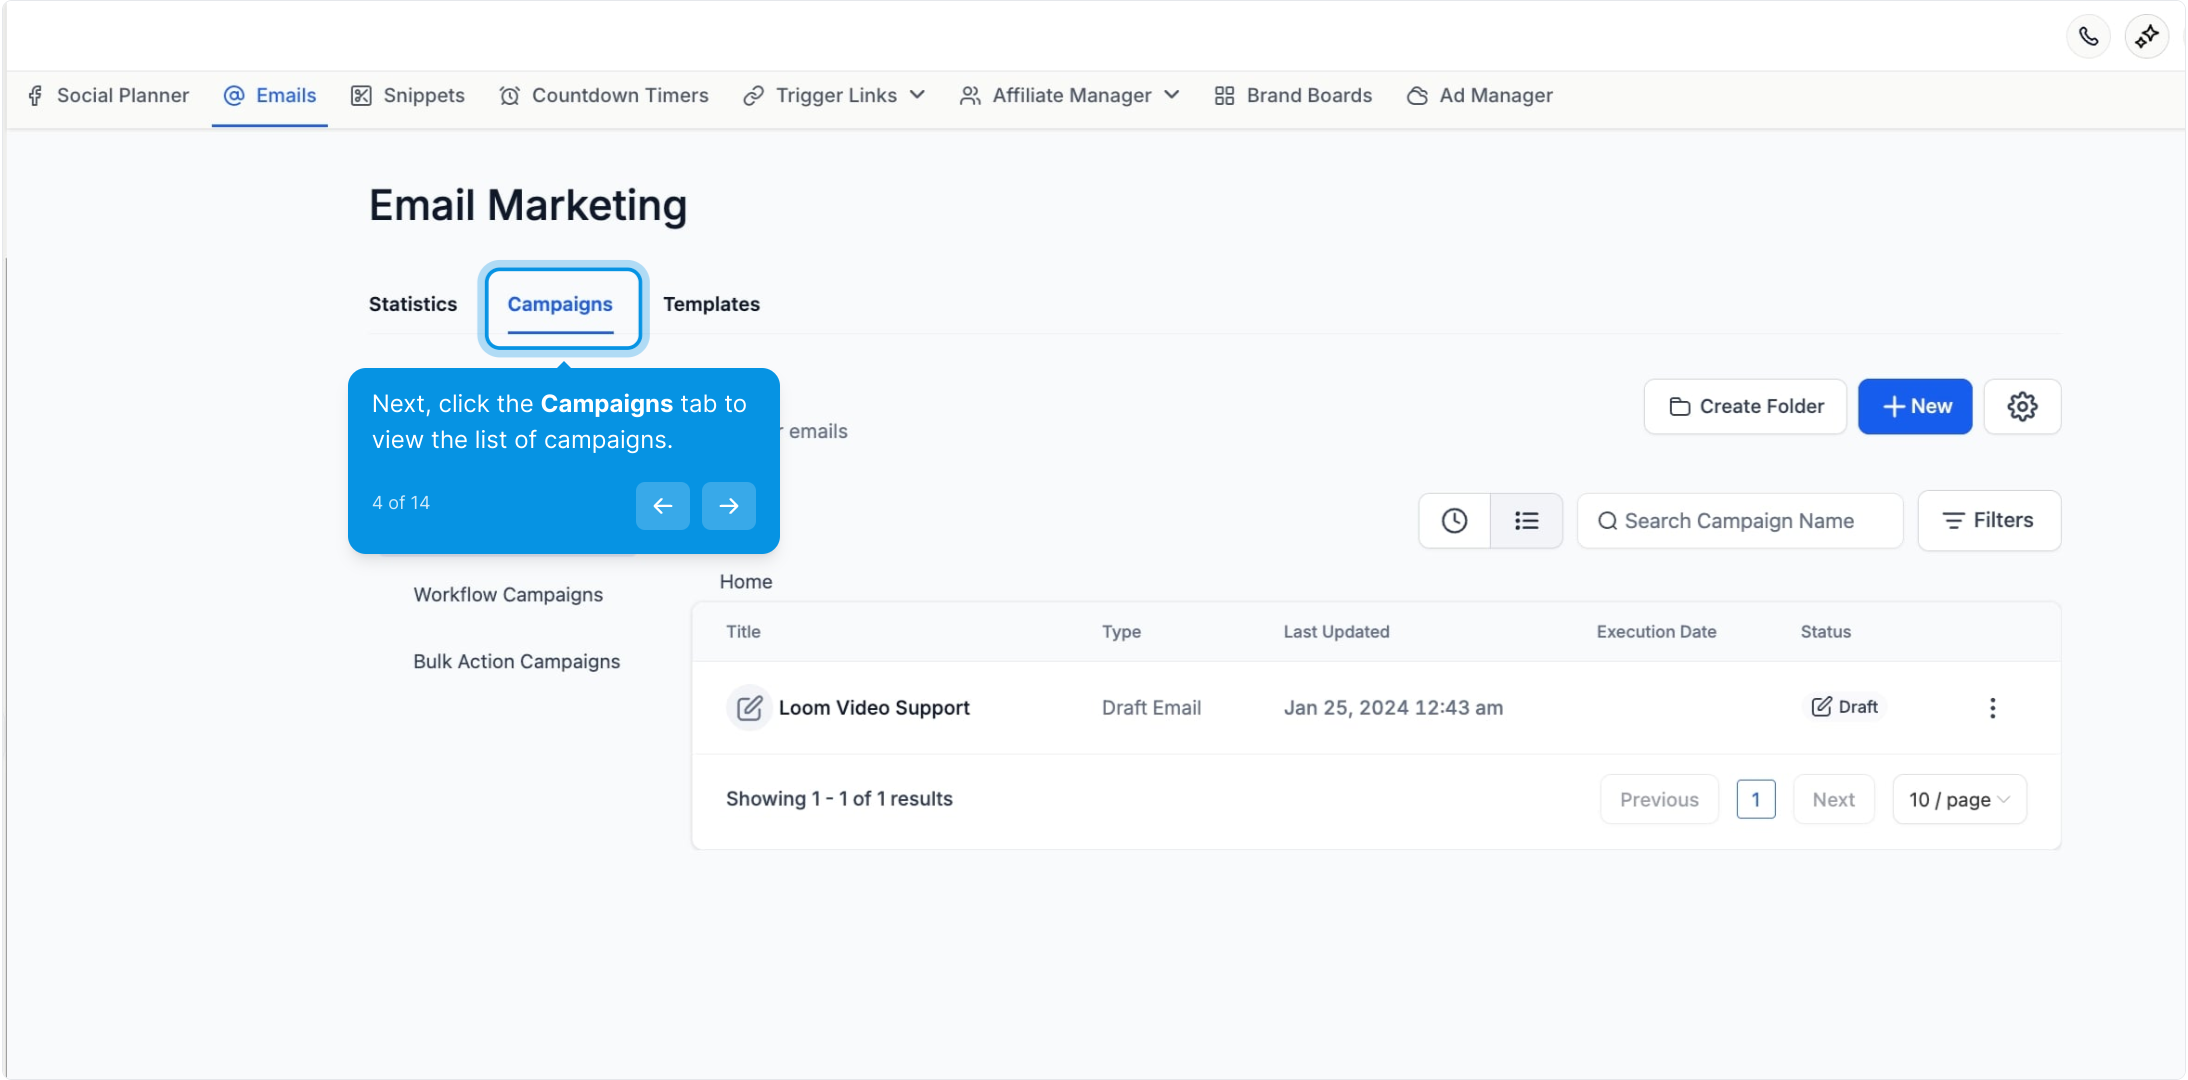2188x1080 pixels.
Task: Click Create Folder button
Action: 1745,406
